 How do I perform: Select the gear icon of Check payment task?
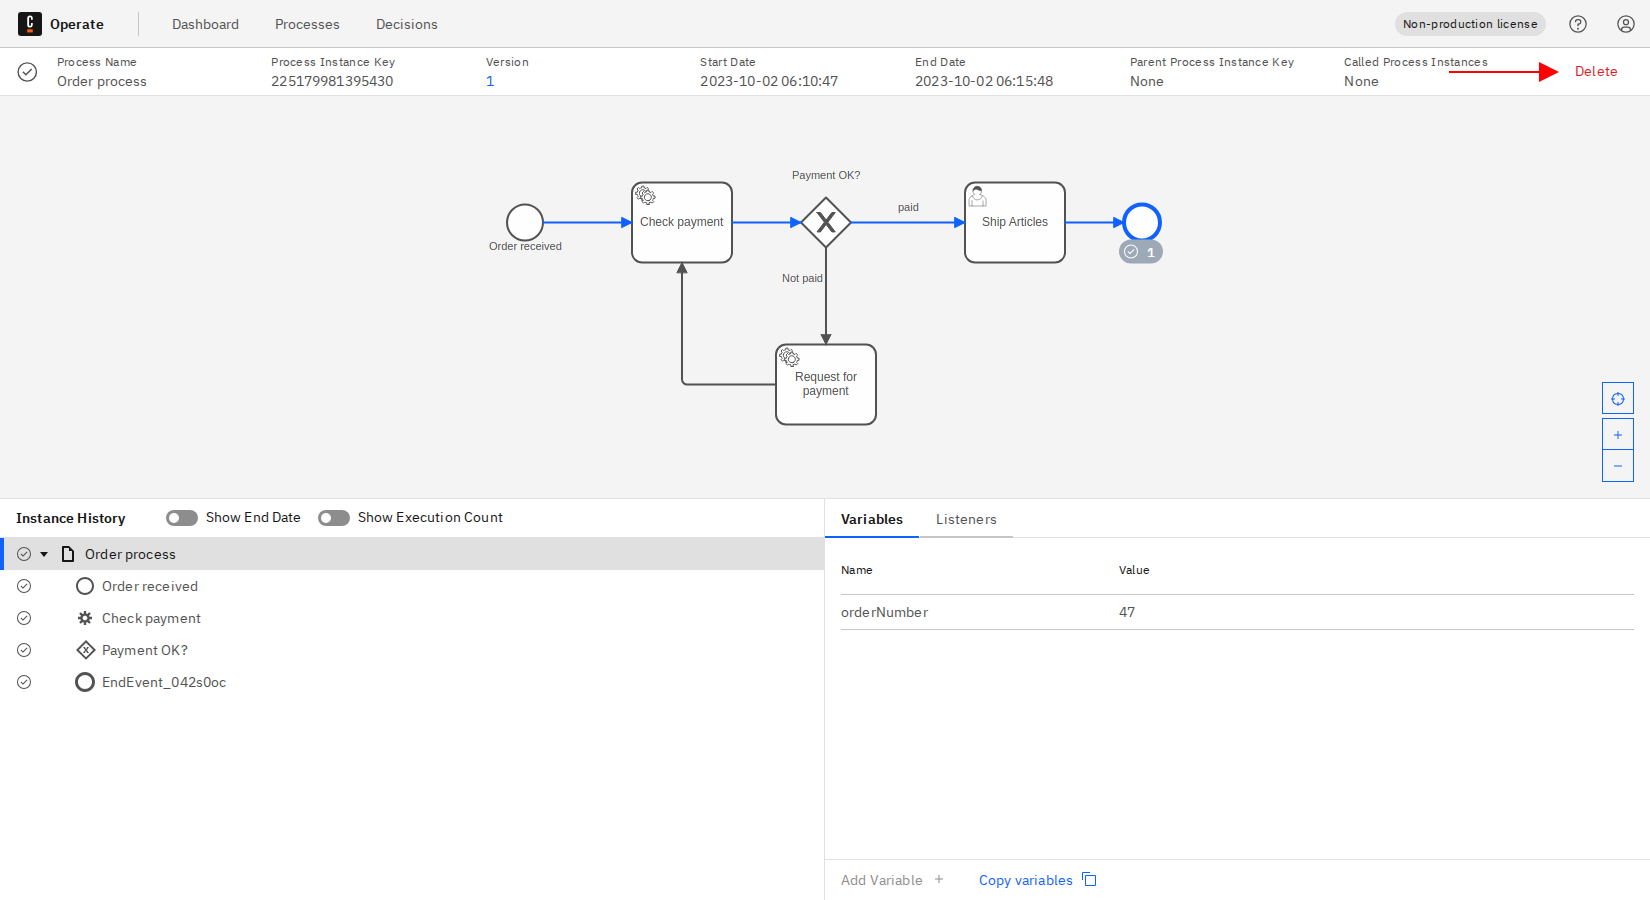(645, 194)
